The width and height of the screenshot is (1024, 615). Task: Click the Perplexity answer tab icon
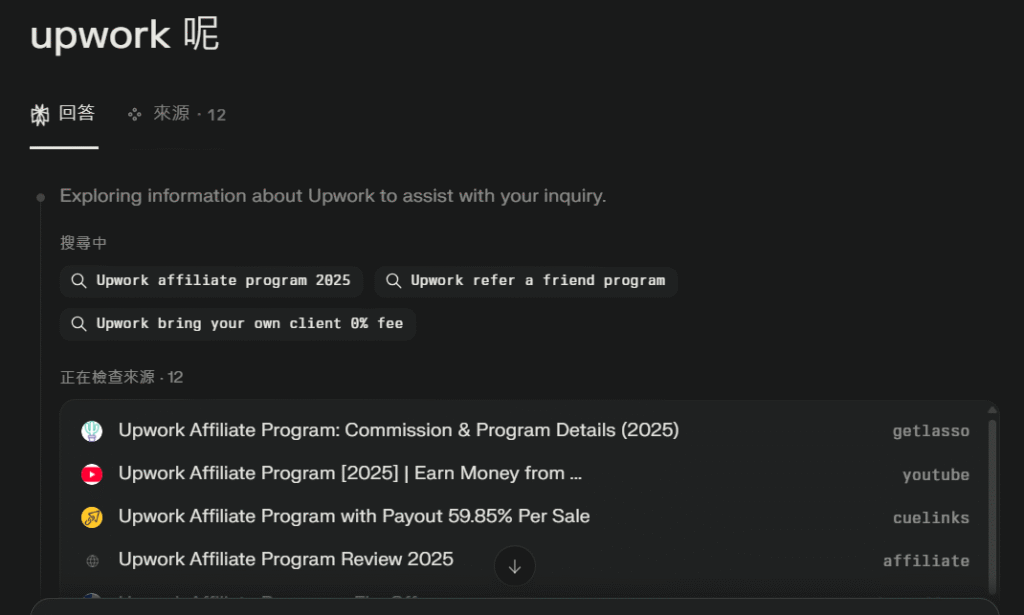coord(40,115)
